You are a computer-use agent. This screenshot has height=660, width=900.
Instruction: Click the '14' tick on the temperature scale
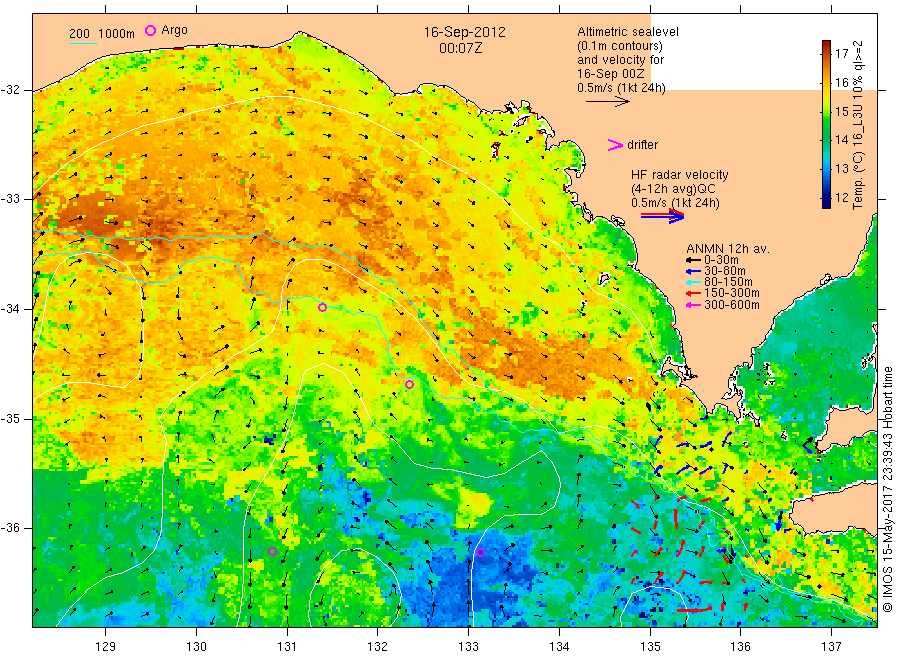(841, 139)
